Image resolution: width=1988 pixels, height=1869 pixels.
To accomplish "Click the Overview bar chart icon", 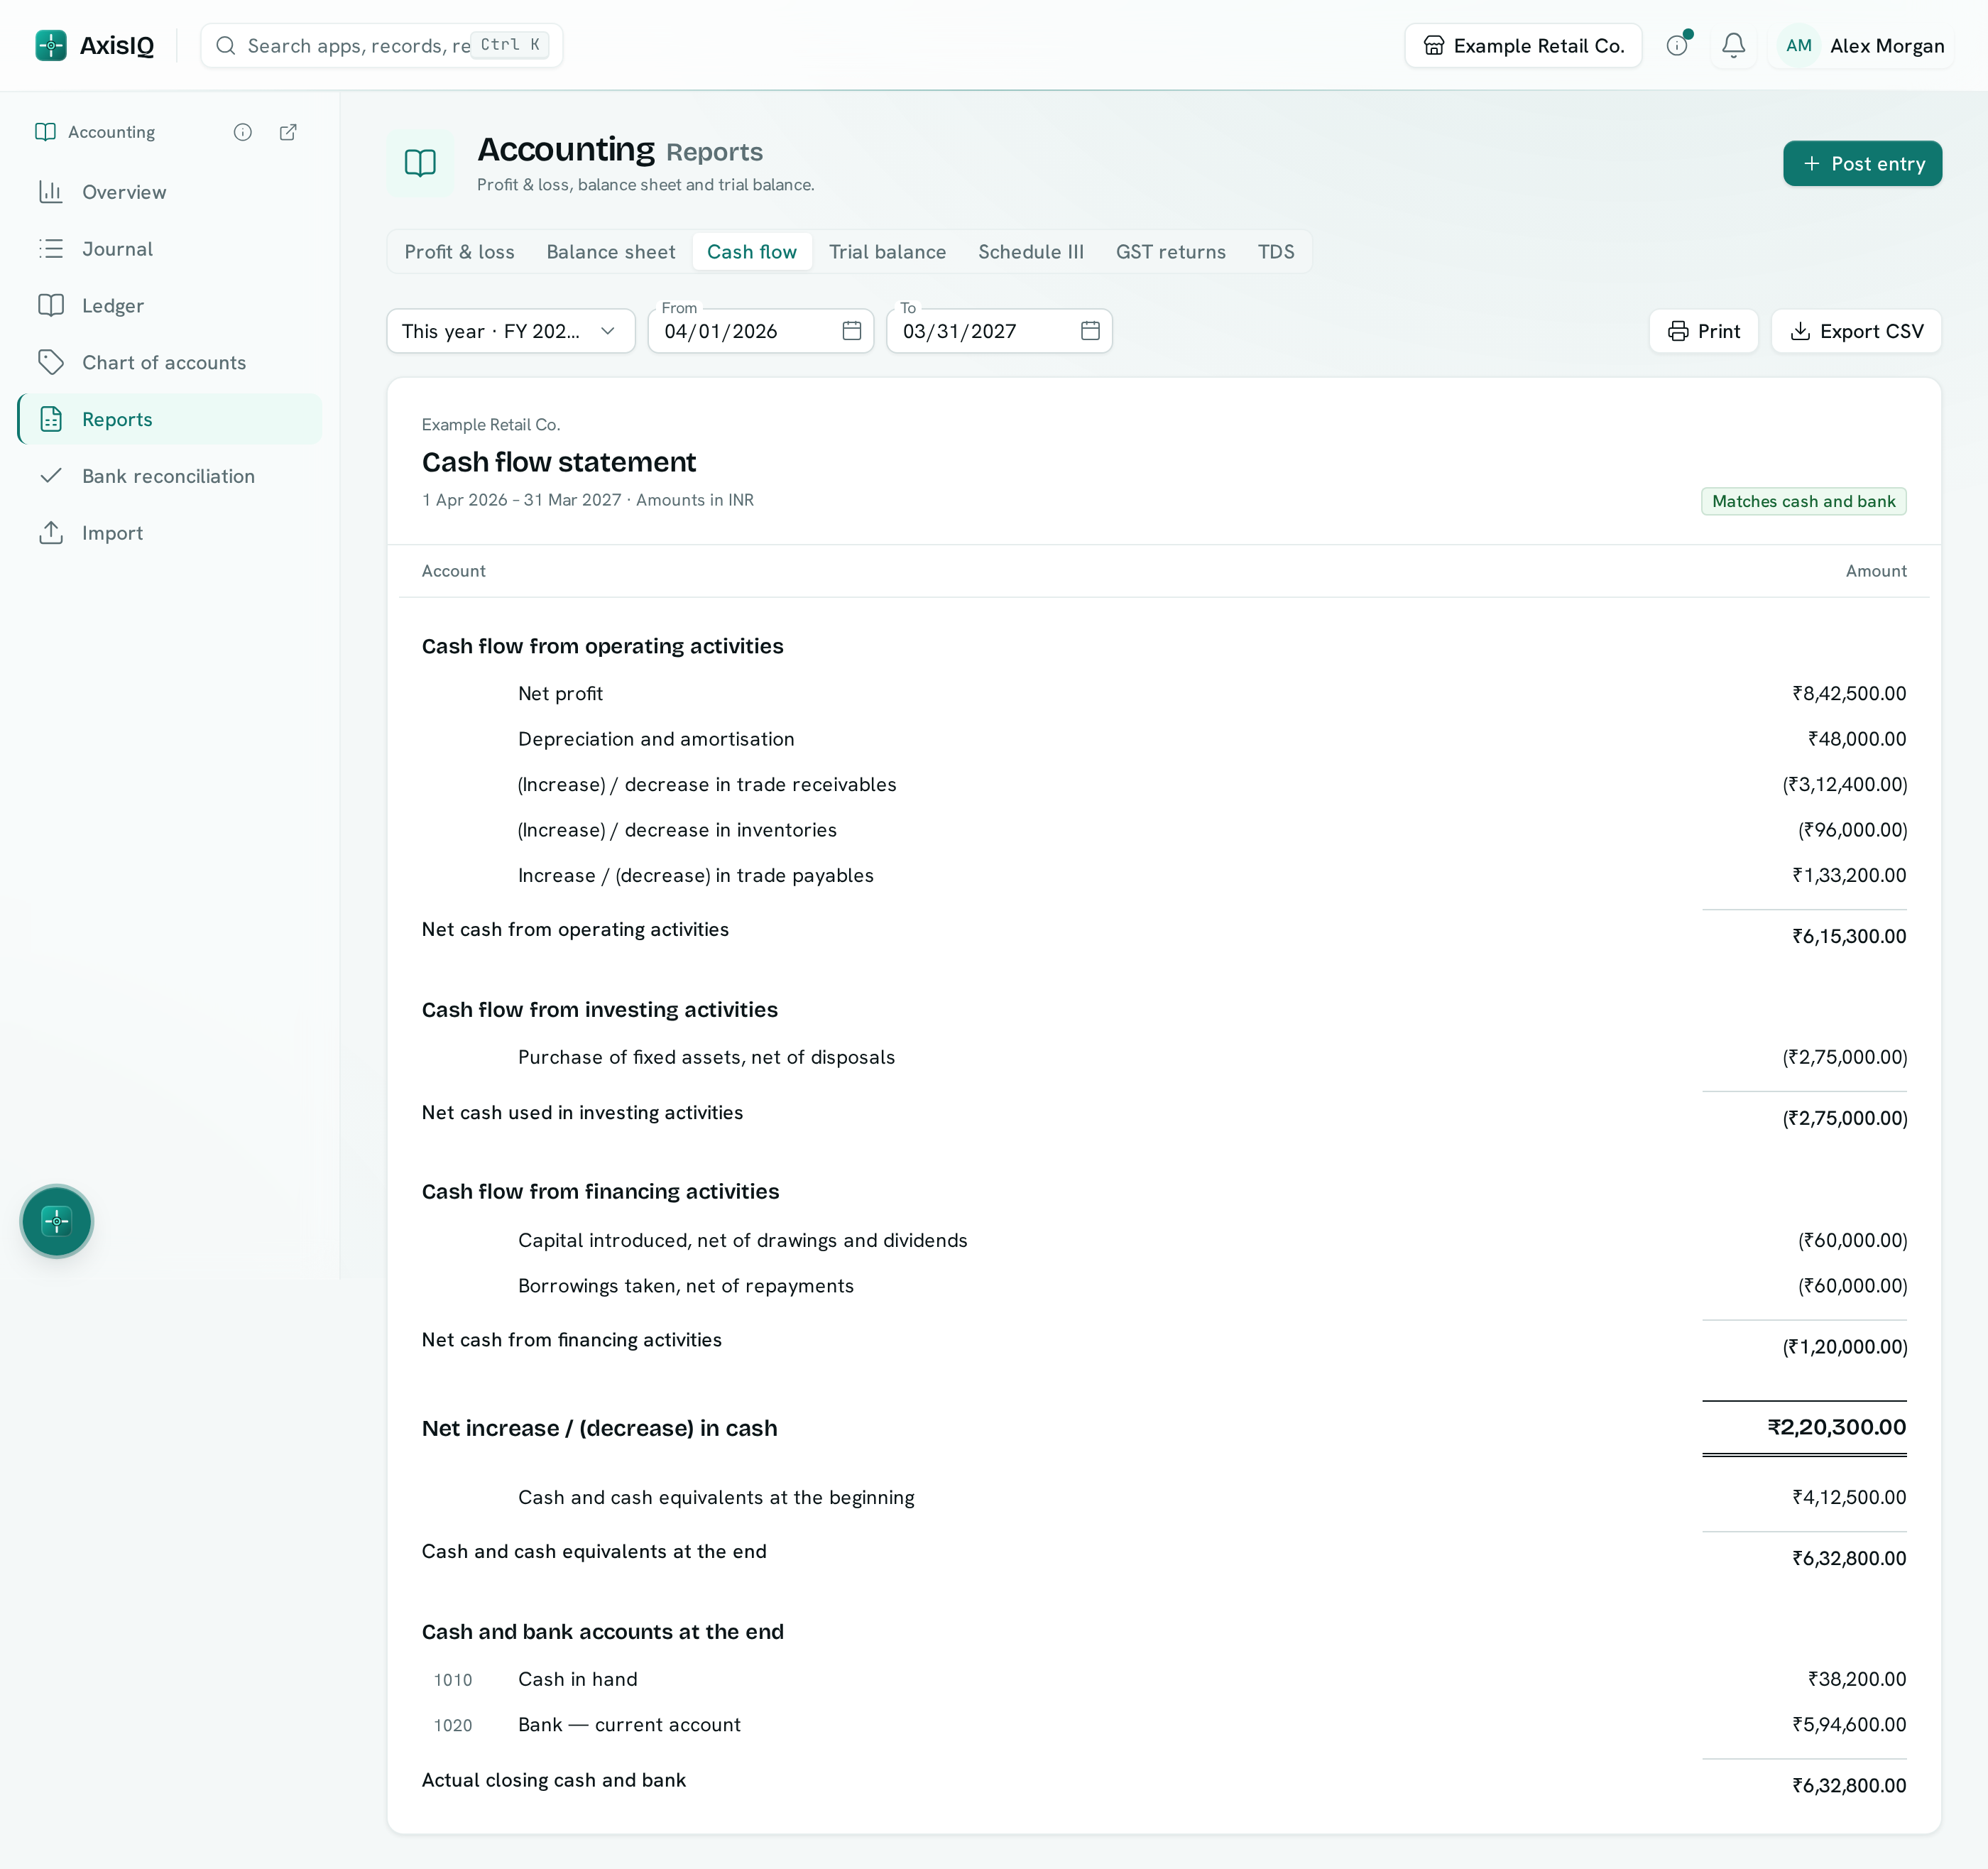I will (x=51, y=192).
